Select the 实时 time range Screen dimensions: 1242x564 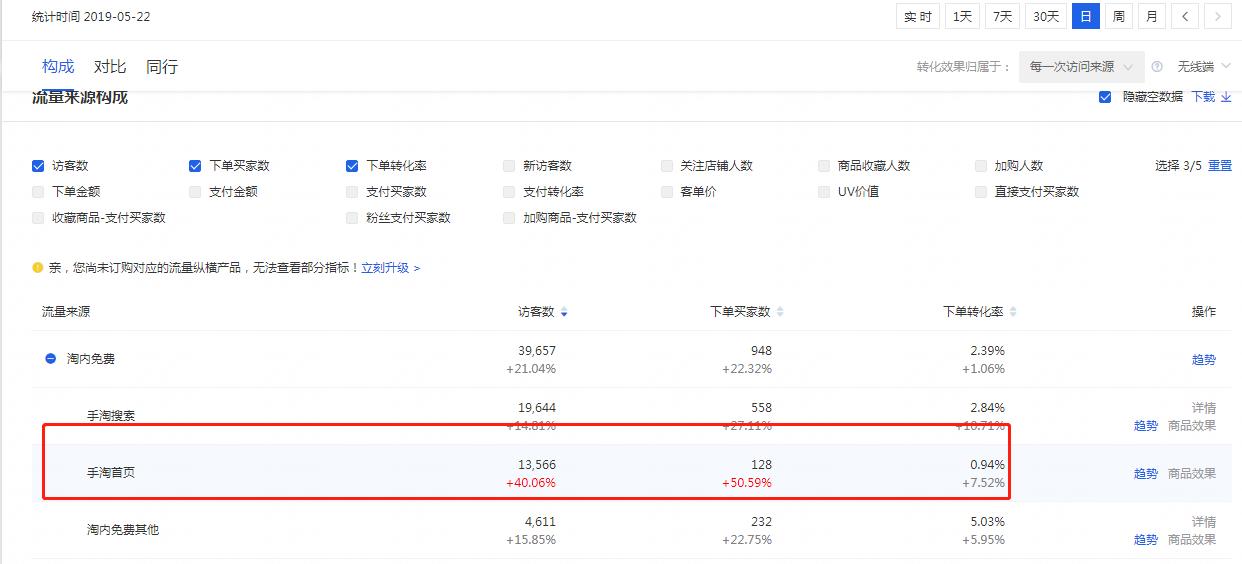pyautogui.click(x=918, y=16)
